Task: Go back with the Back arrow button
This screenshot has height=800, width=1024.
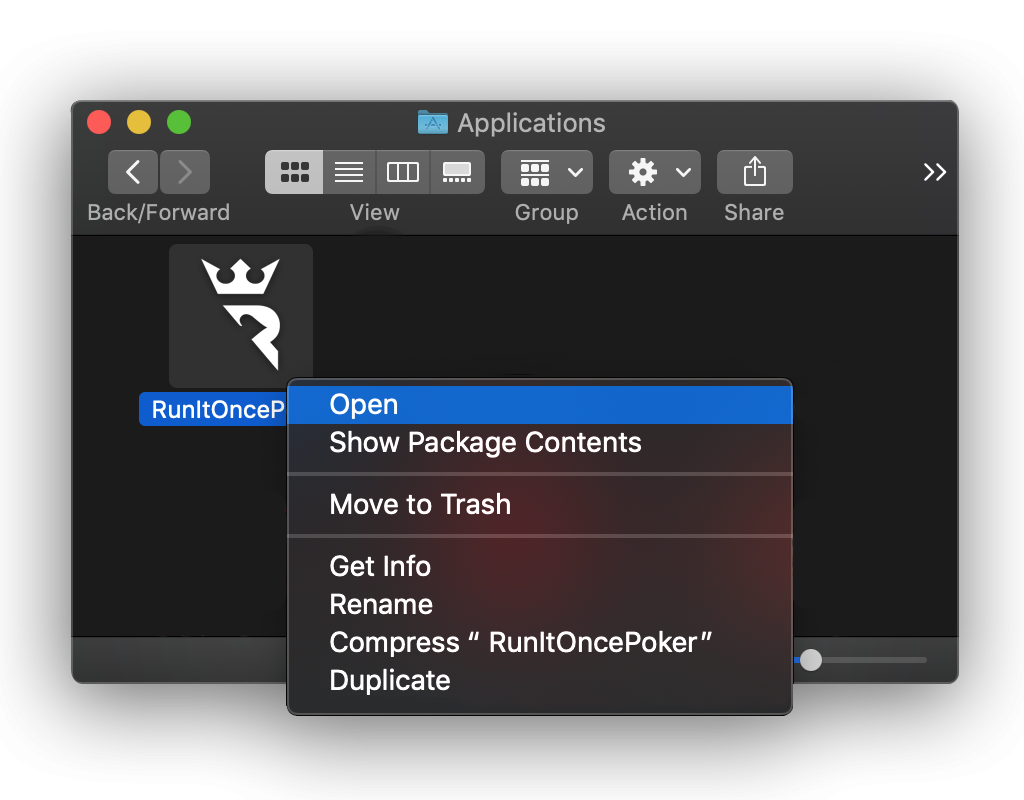Action: tap(133, 172)
